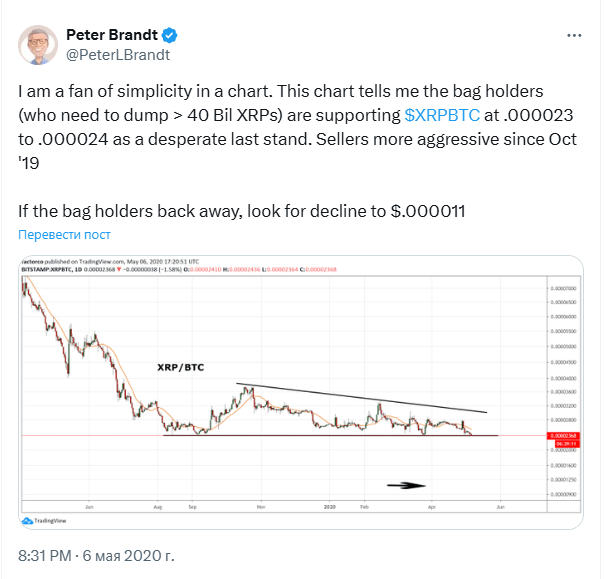This screenshot has height=579, width=604.
Task: Click the blue verified checkmark badge
Action: (169, 35)
